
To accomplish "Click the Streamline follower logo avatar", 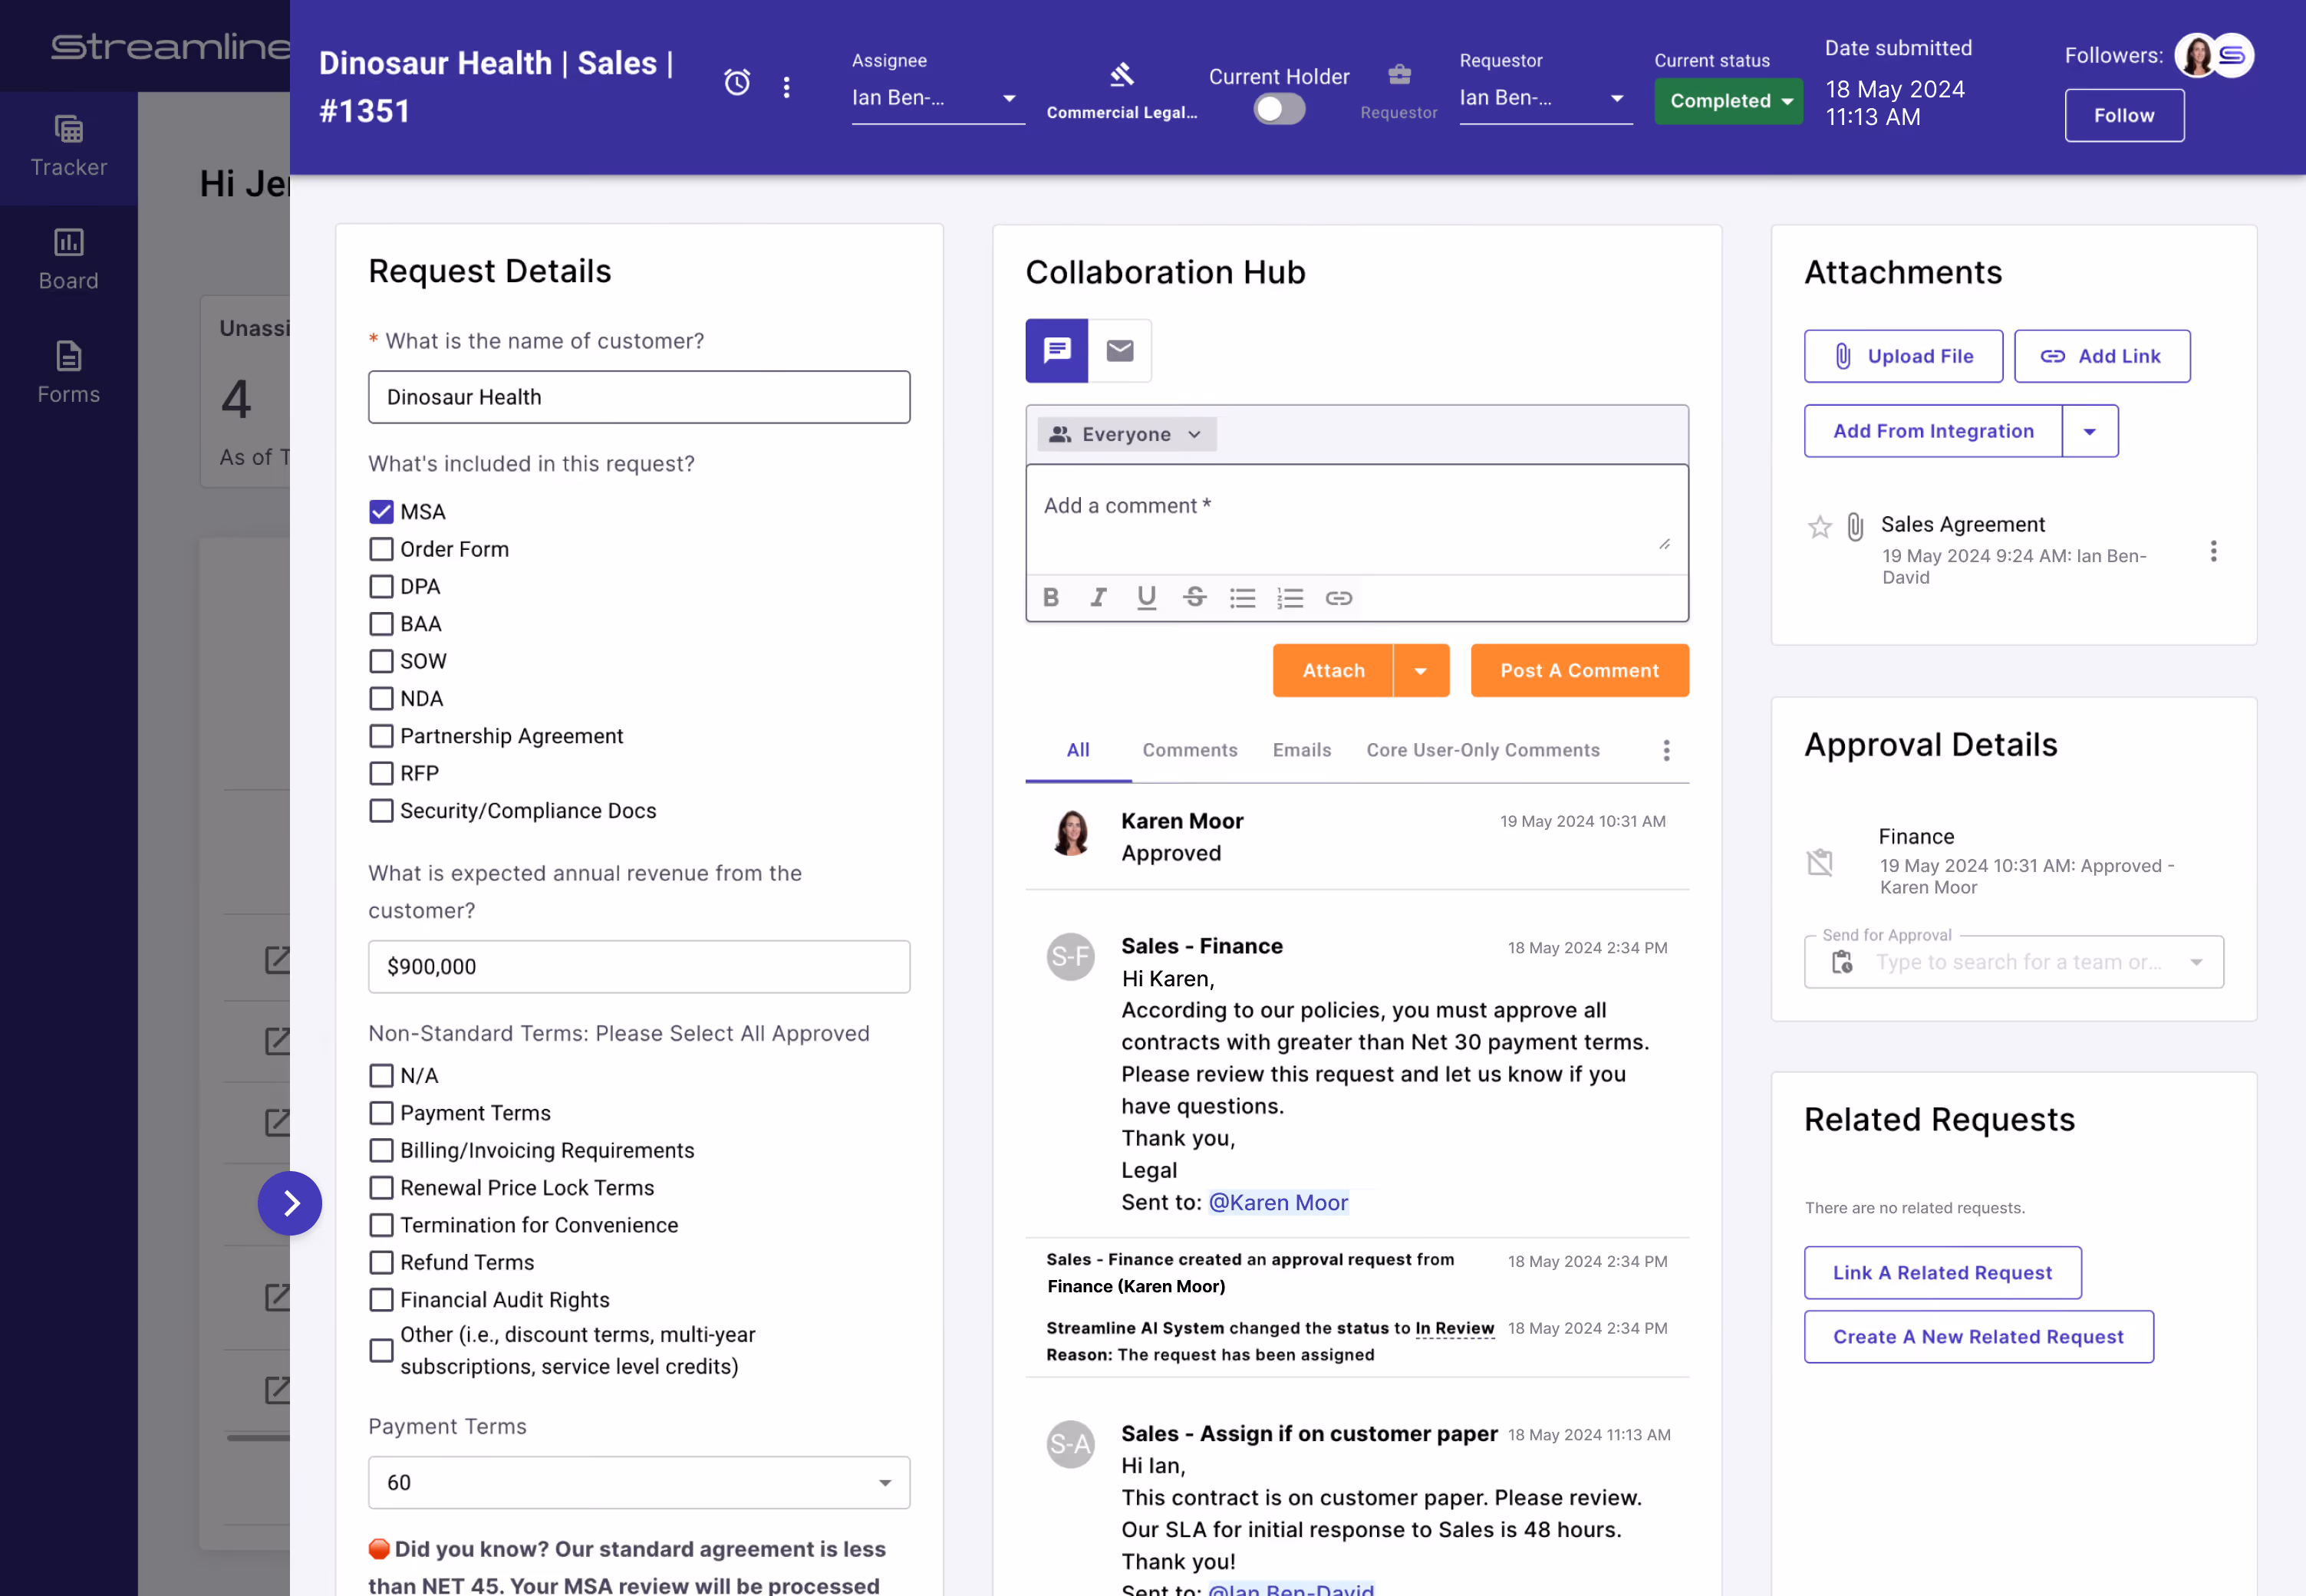I will (x=2234, y=55).
